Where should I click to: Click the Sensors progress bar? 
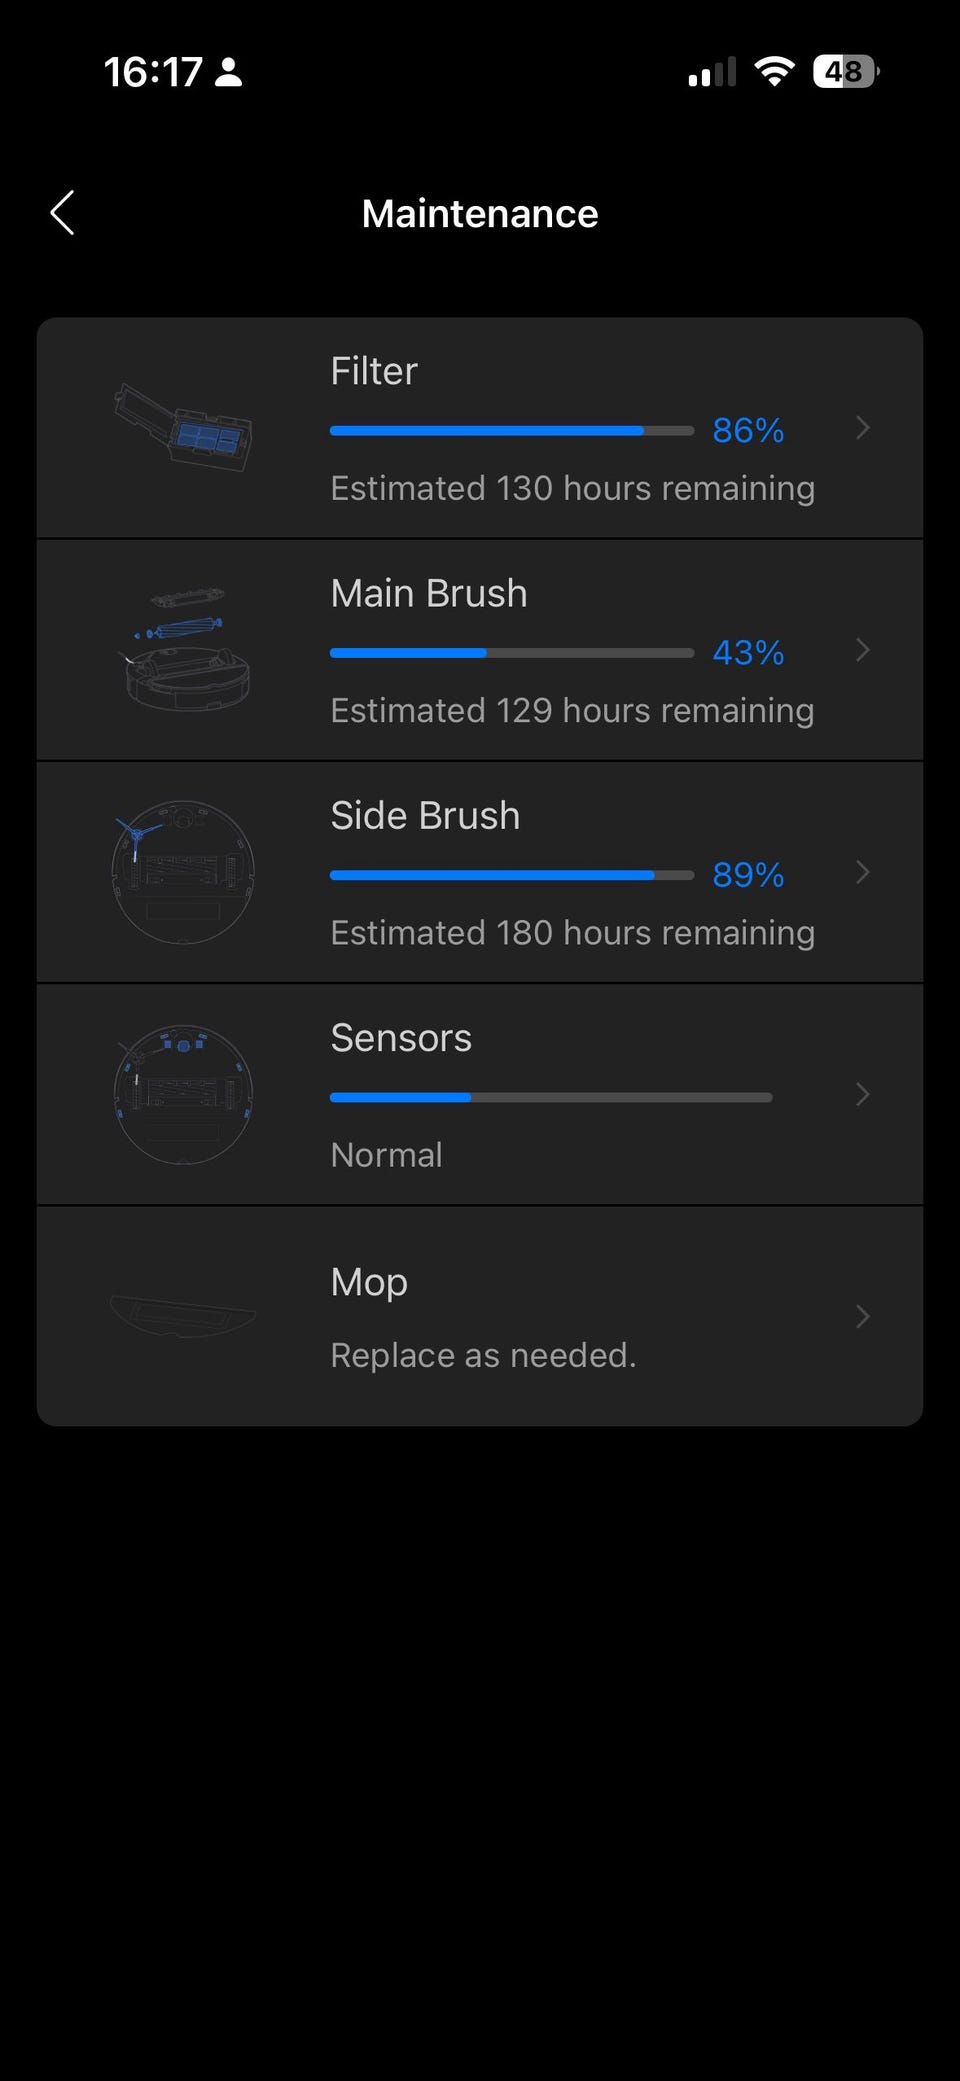pos(550,1097)
